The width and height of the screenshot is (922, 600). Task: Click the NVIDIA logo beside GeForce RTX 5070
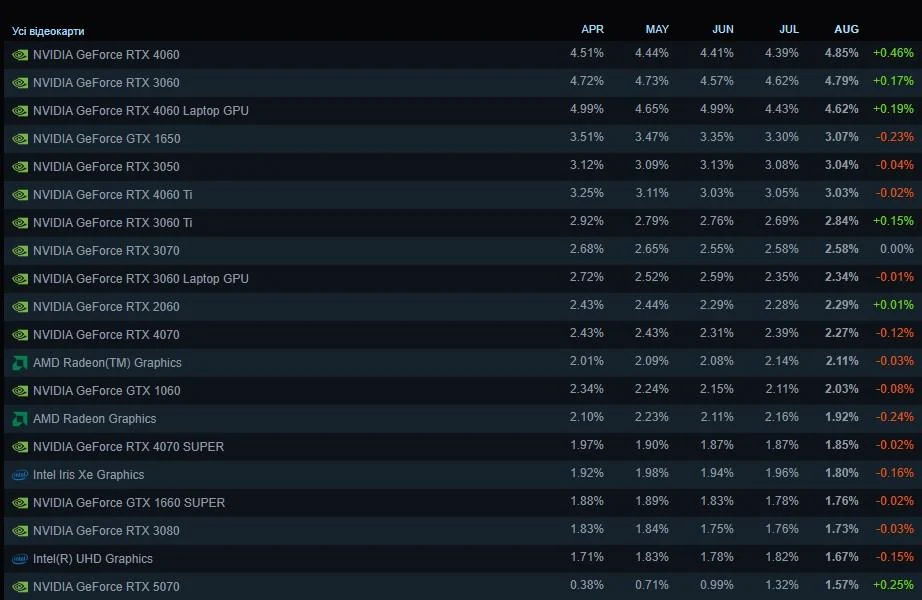coord(20,587)
